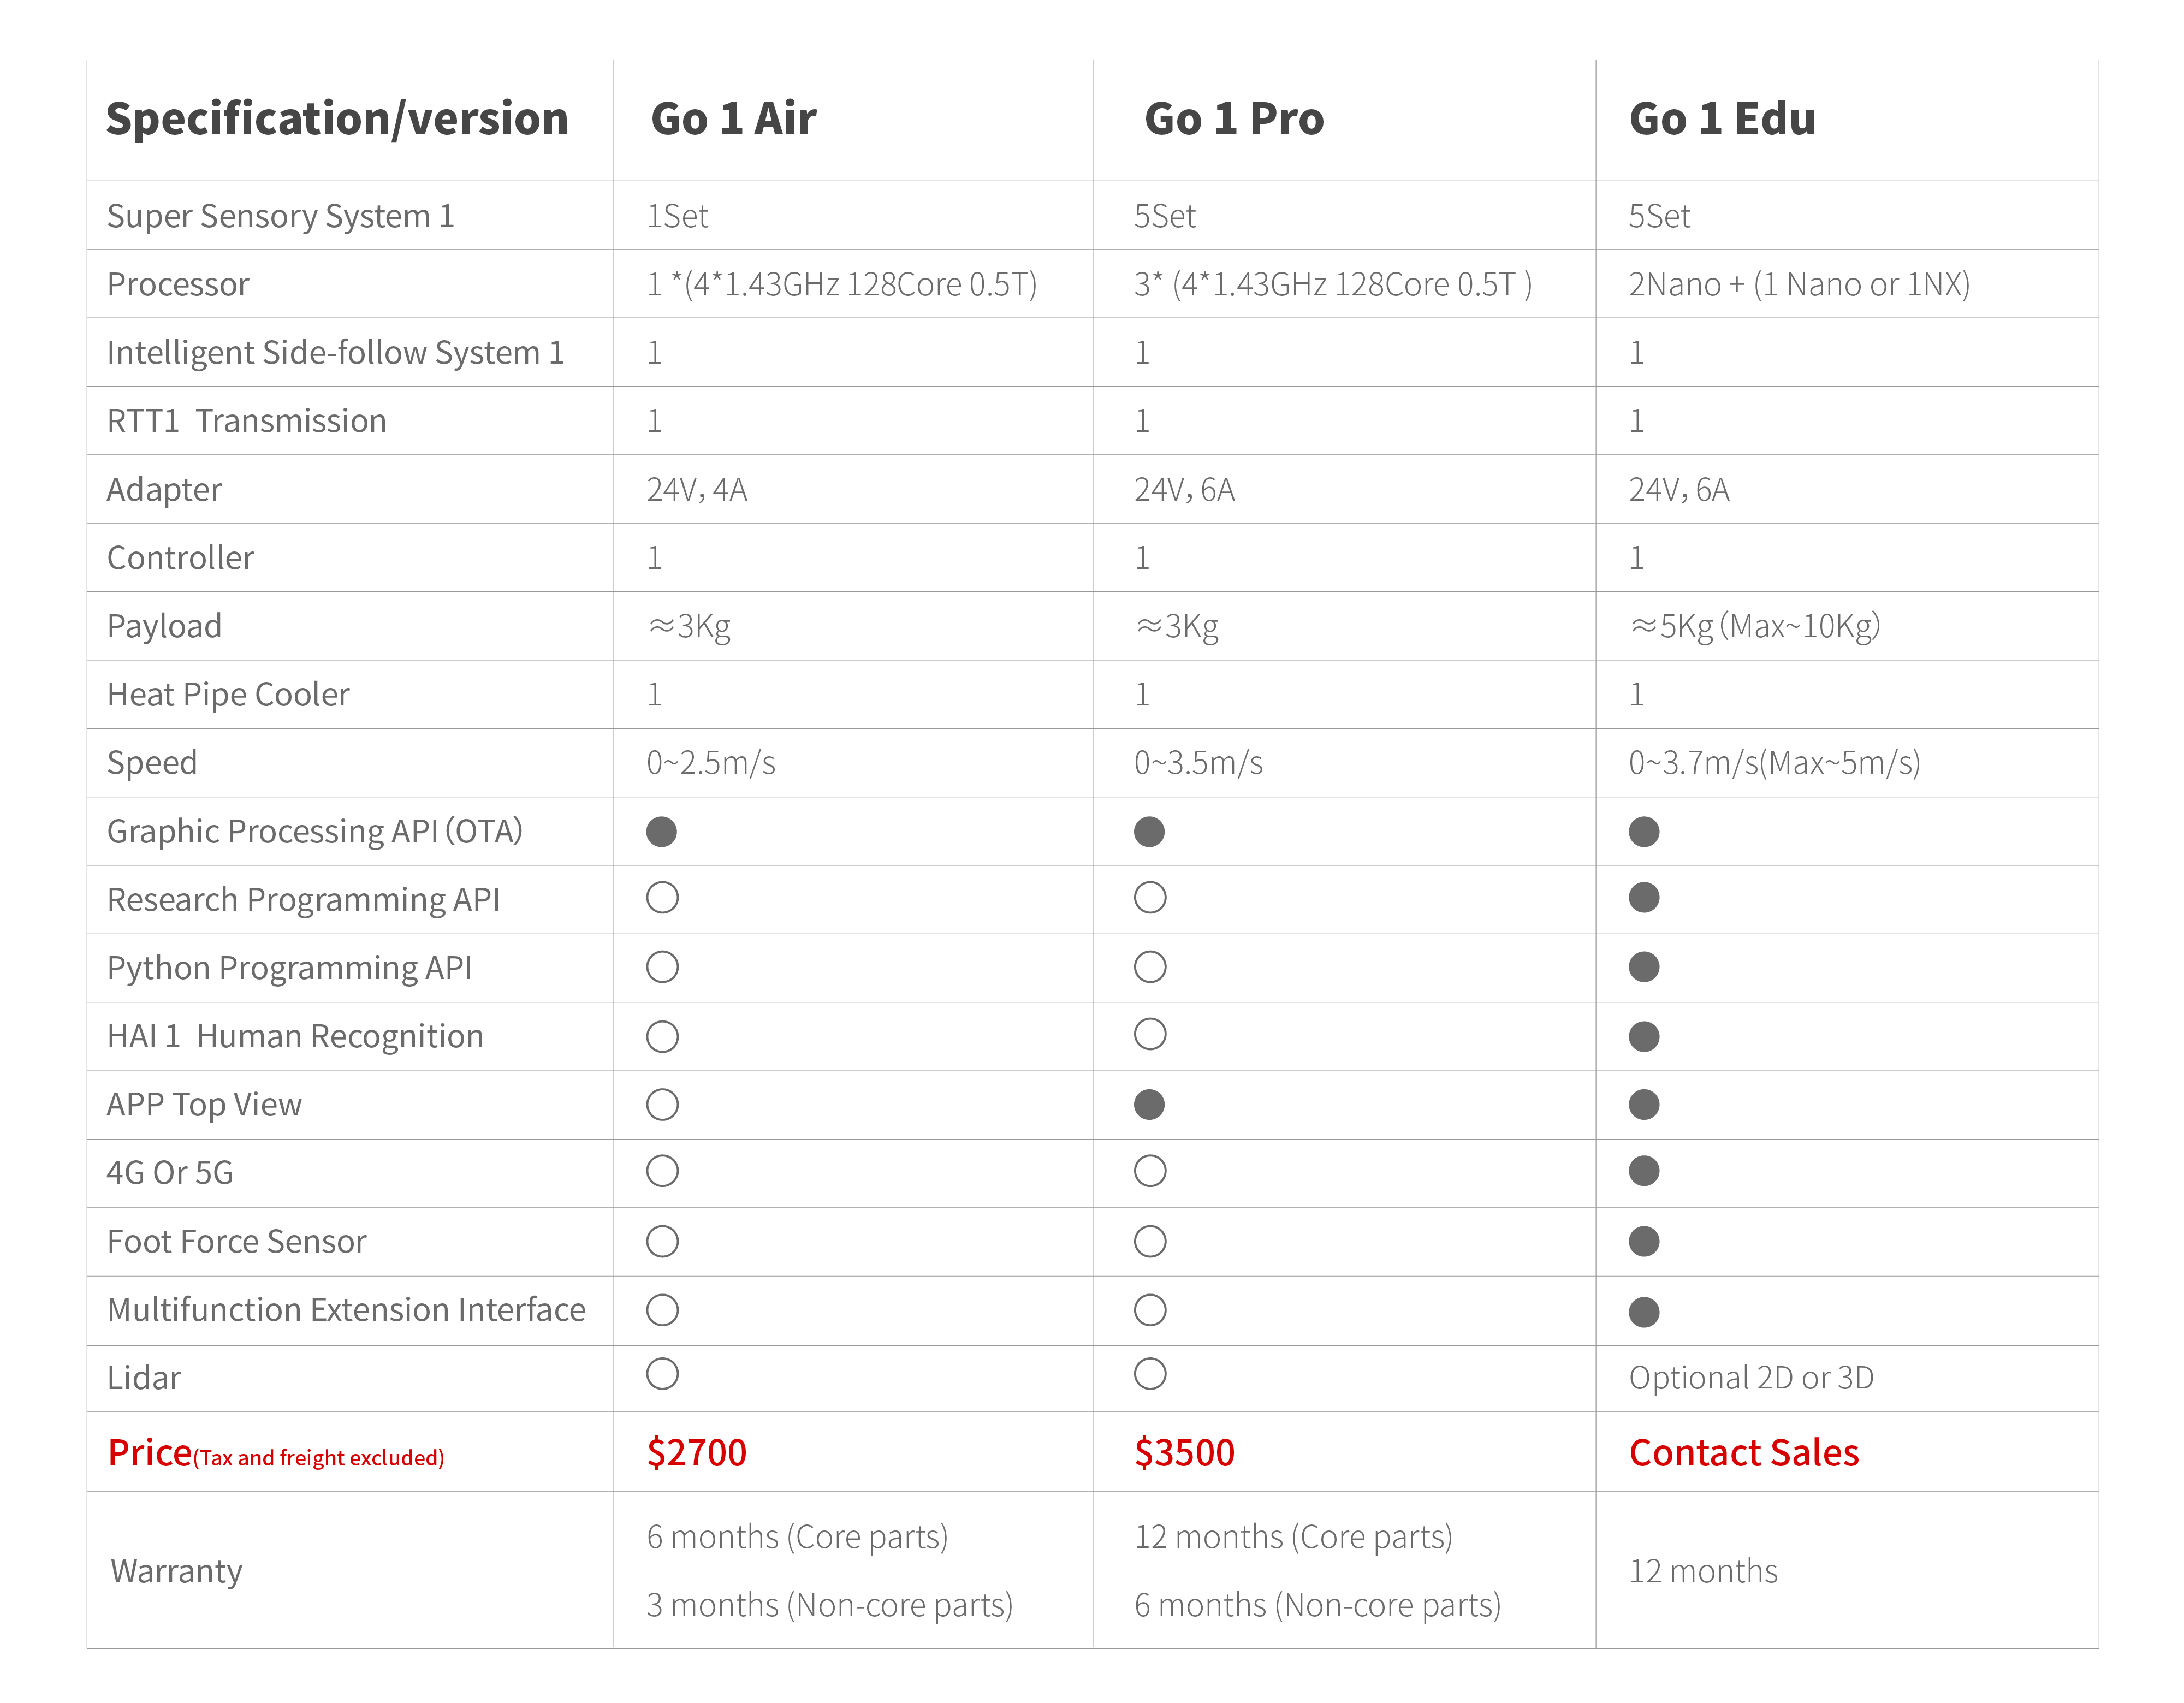Click the Go 1 Air column header
Image resolution: width=2184 pixels, height=1703 pixels.
click(x=733, y=119)
